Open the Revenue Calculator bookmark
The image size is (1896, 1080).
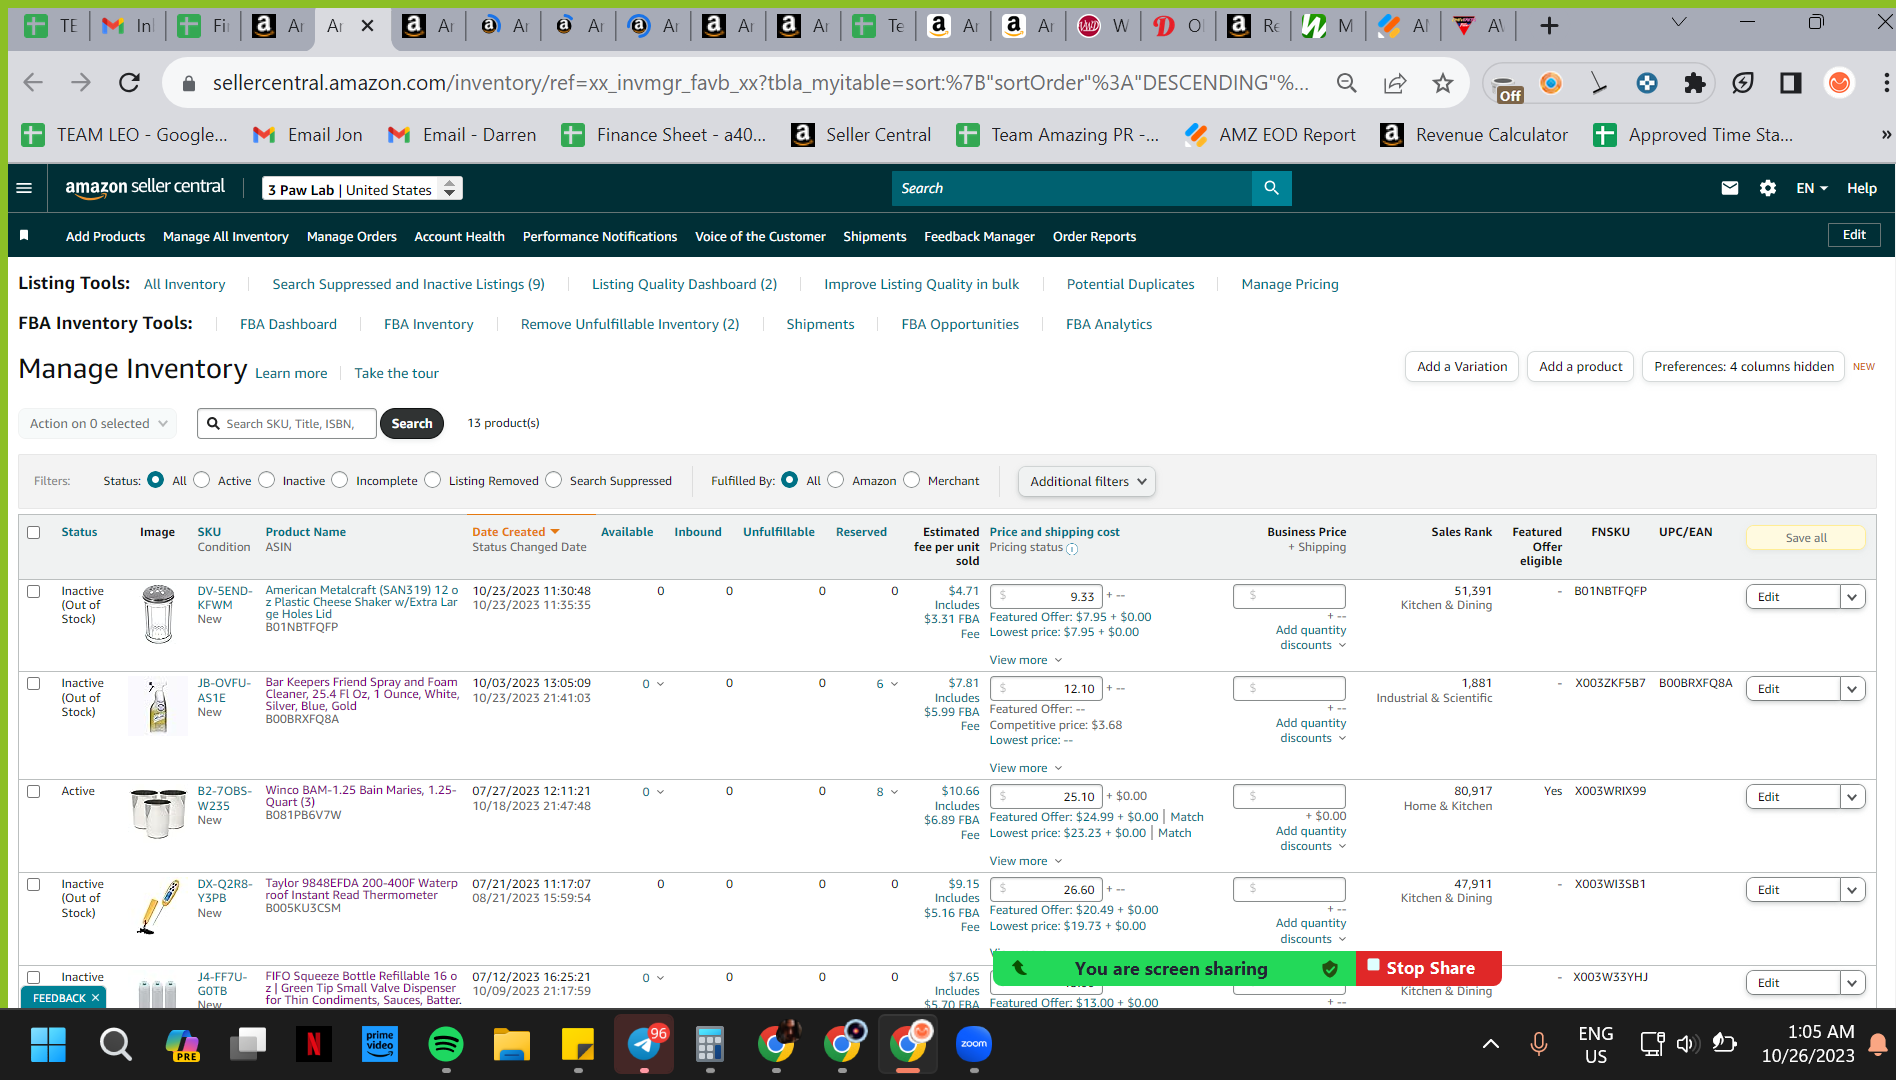point(1474,135)
